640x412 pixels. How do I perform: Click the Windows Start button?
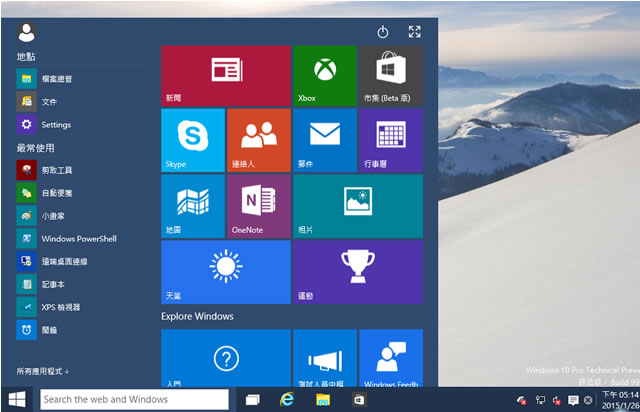tap(17, 400)
